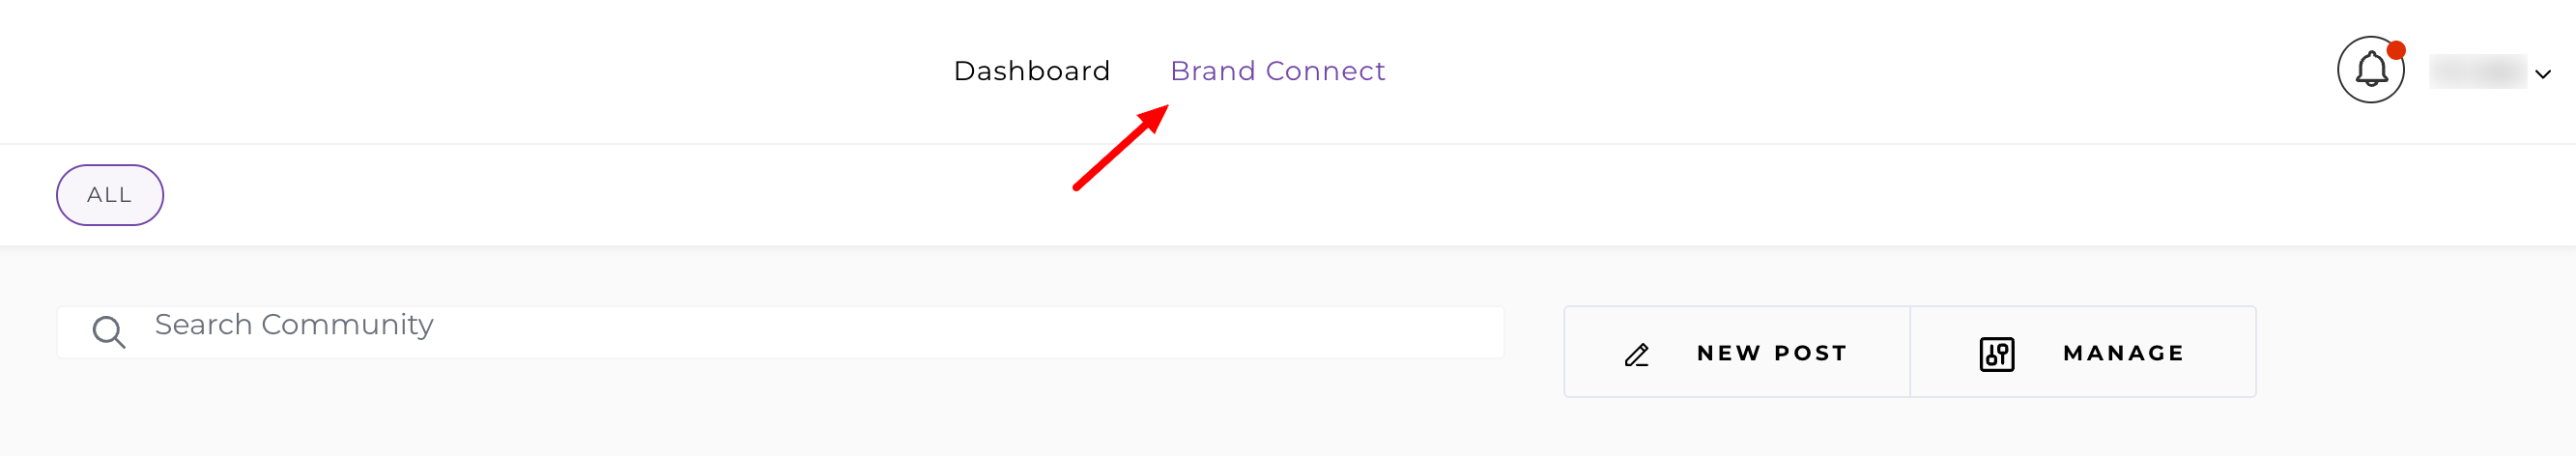The height and width of the screenshot is (456, 2576).
Task: Select the ALL filter pill
Action: 110,195
